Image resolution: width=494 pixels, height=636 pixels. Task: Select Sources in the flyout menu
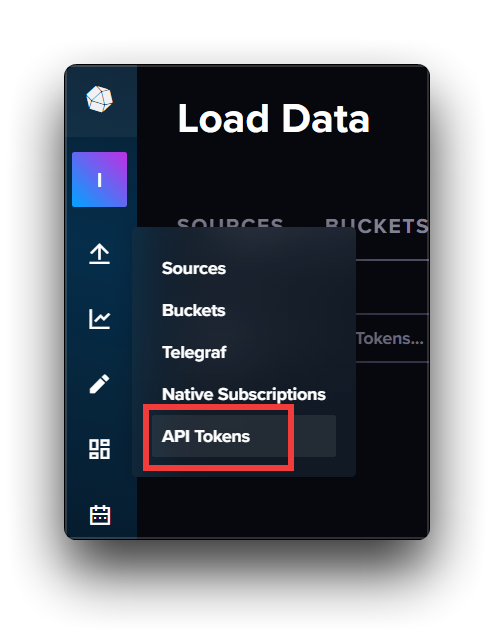pos(194,268)
